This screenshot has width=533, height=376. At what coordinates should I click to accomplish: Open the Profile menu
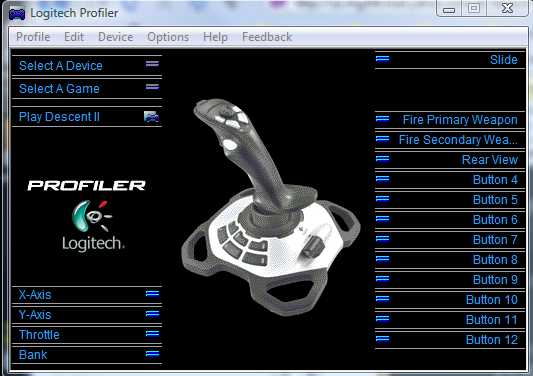tap(33, 37)
